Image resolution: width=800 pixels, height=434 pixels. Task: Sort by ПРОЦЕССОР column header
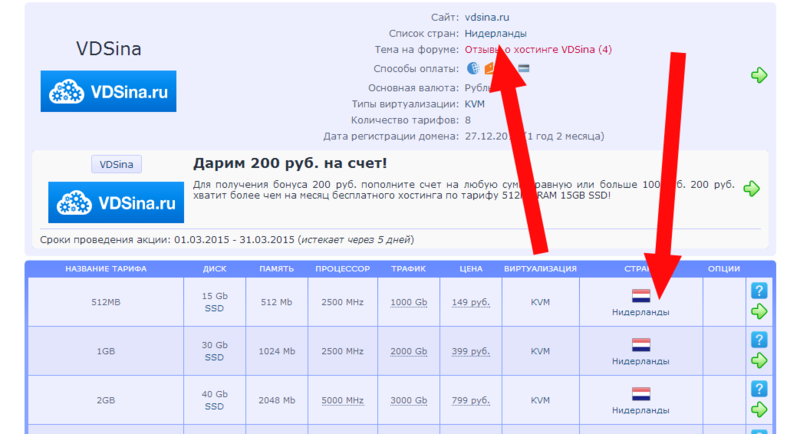(x=342, y=269)
